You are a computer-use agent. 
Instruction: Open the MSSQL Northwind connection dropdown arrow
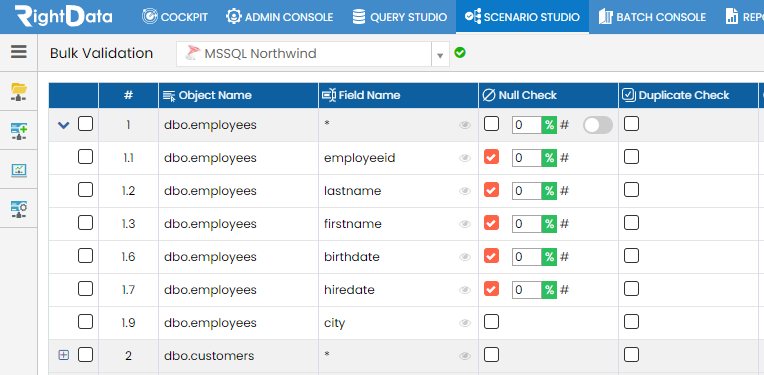click(x=440, y=55)
